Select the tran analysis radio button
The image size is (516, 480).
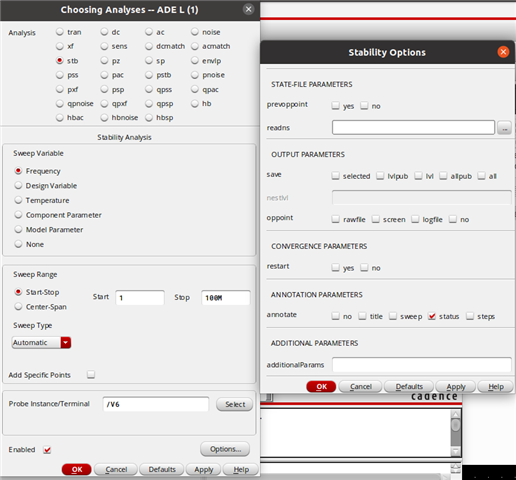coord(60,32)
